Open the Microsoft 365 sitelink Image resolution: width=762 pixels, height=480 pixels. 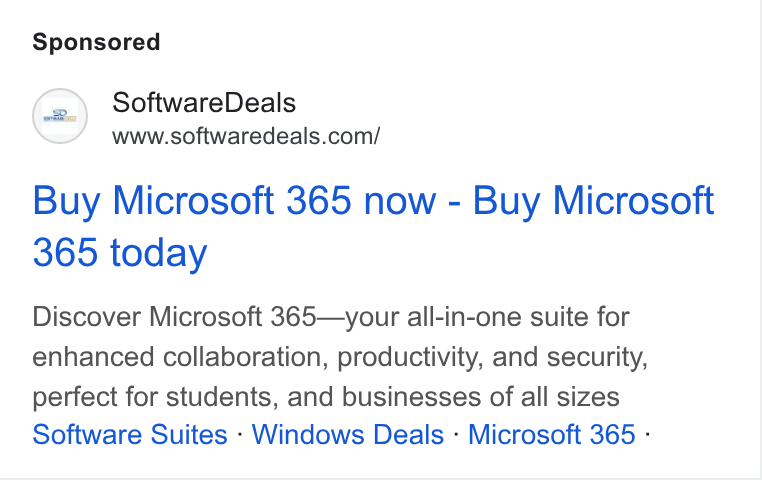pos(552,434)
